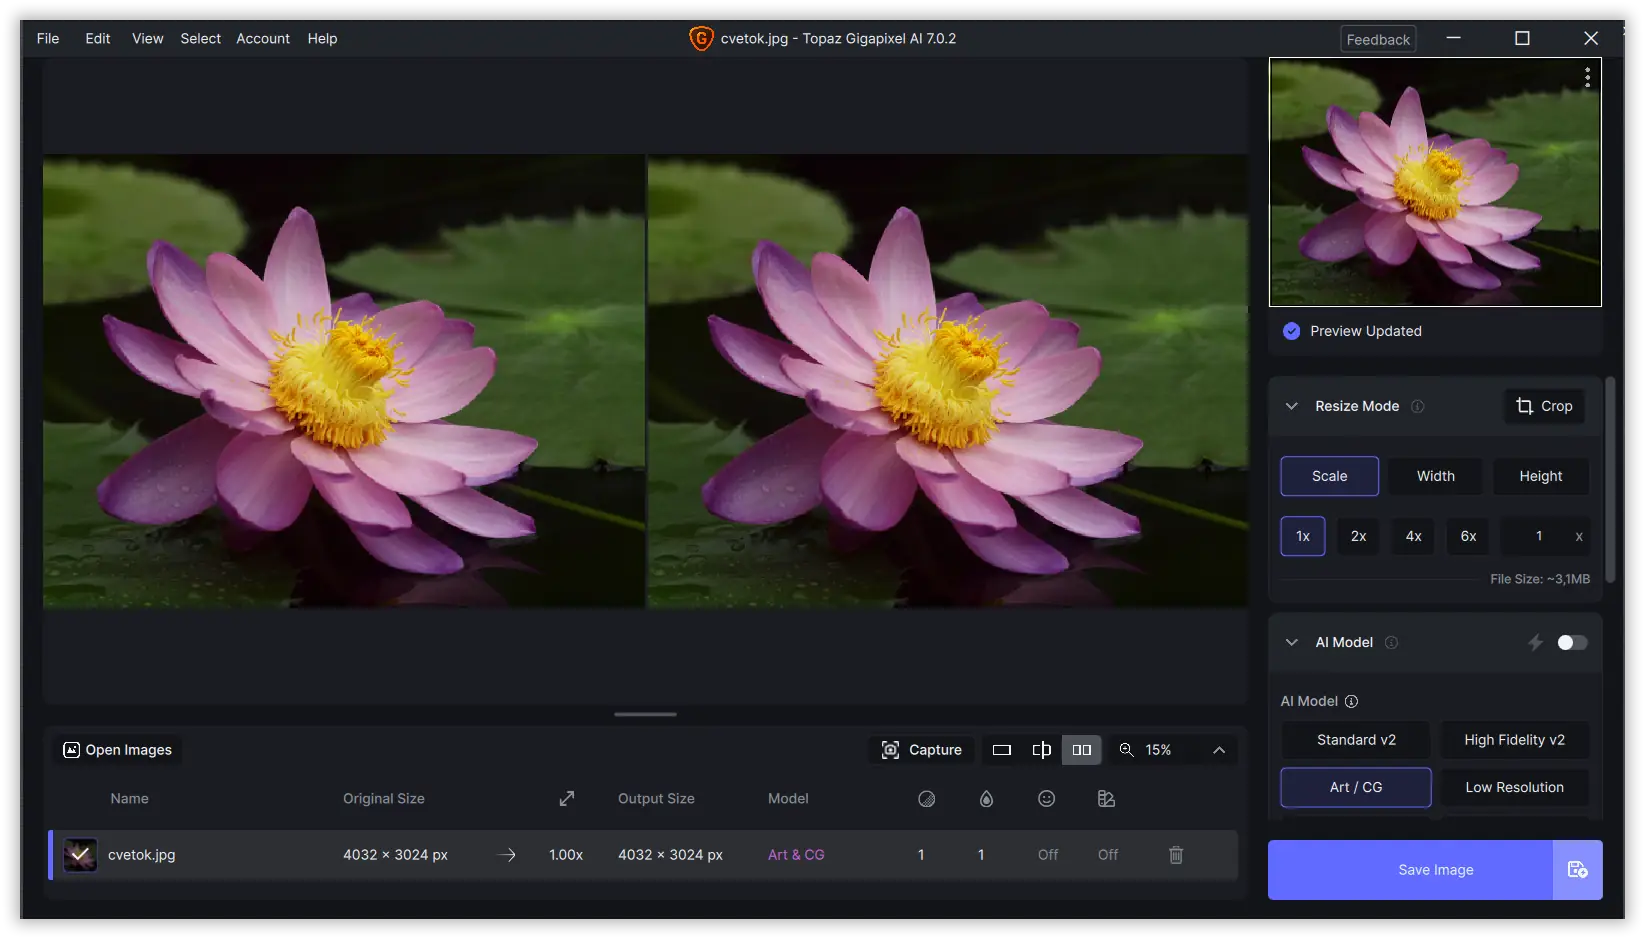Collapse the AI Model section

[1291, 642]
